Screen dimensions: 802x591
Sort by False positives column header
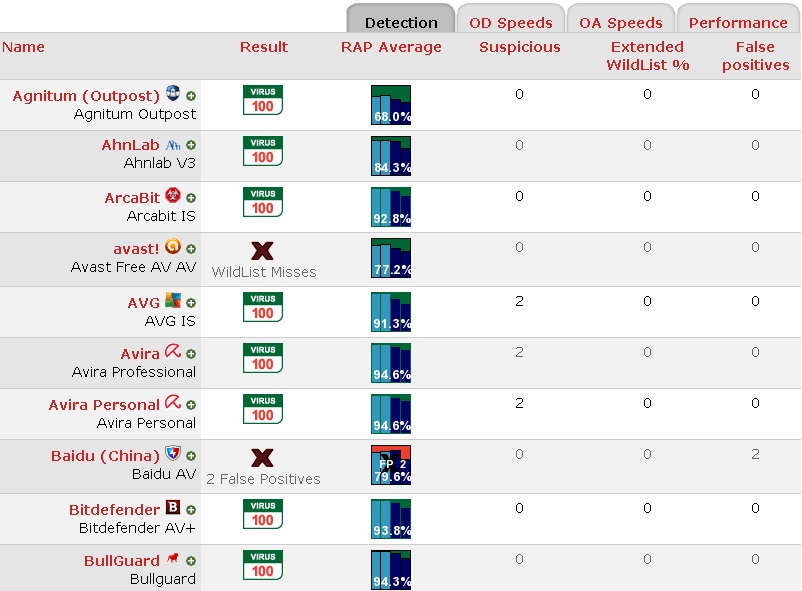coord(755,56)
